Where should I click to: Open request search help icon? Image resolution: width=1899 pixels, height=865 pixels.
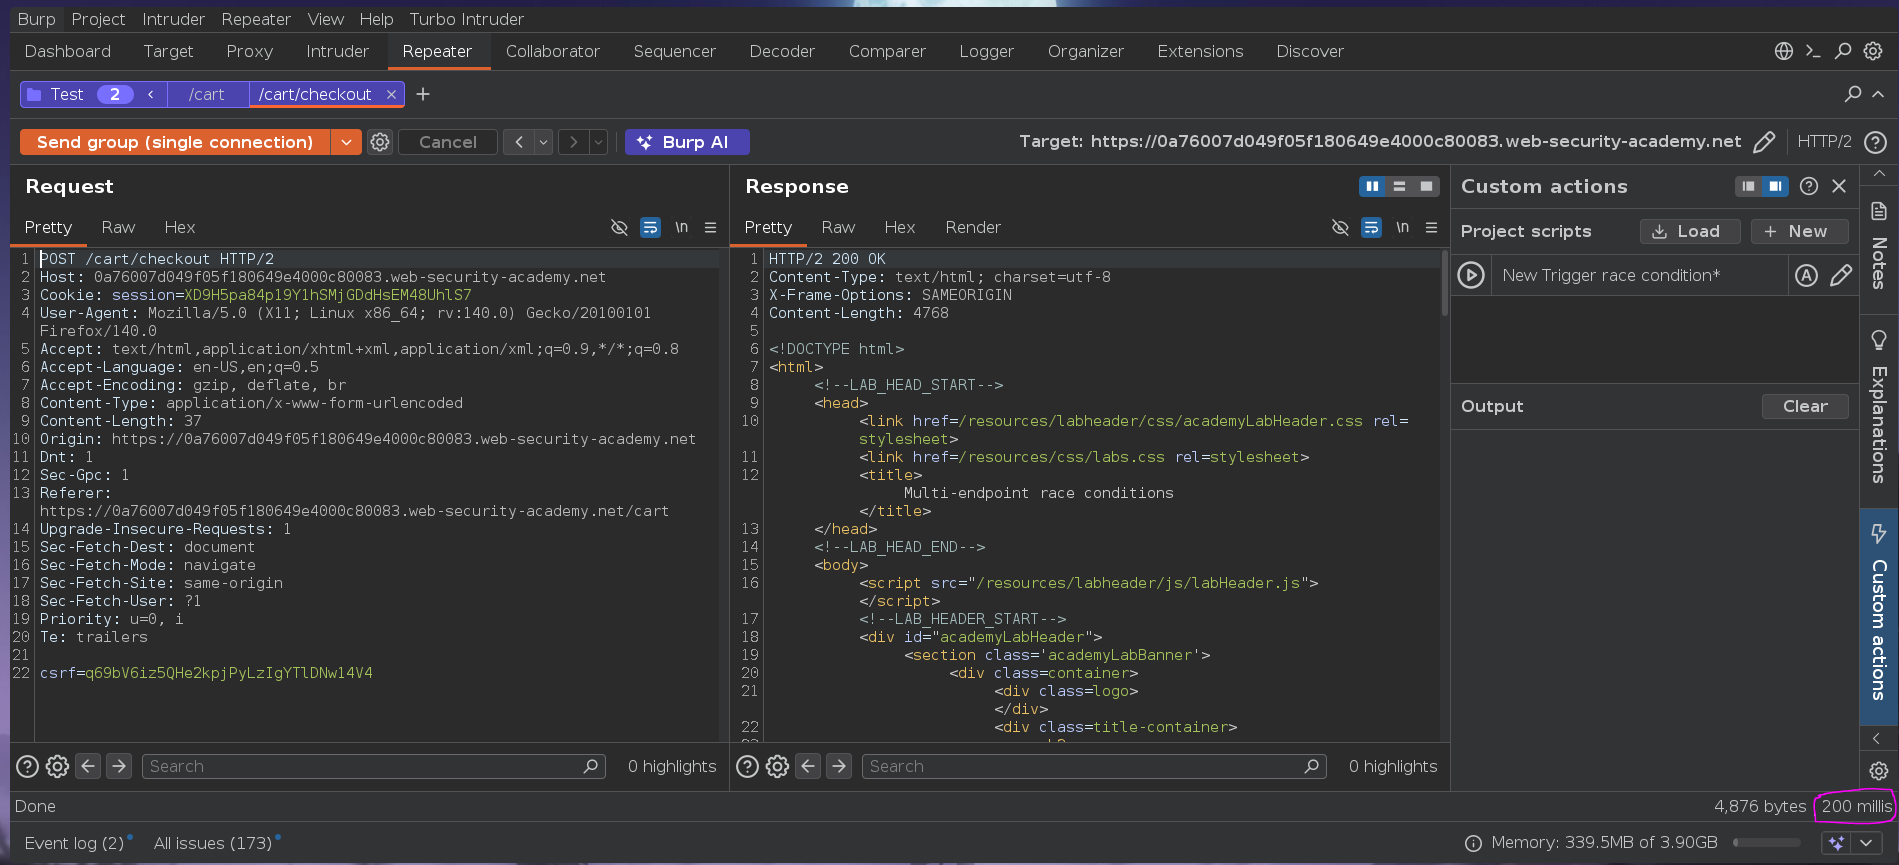(x=28, y=766)
